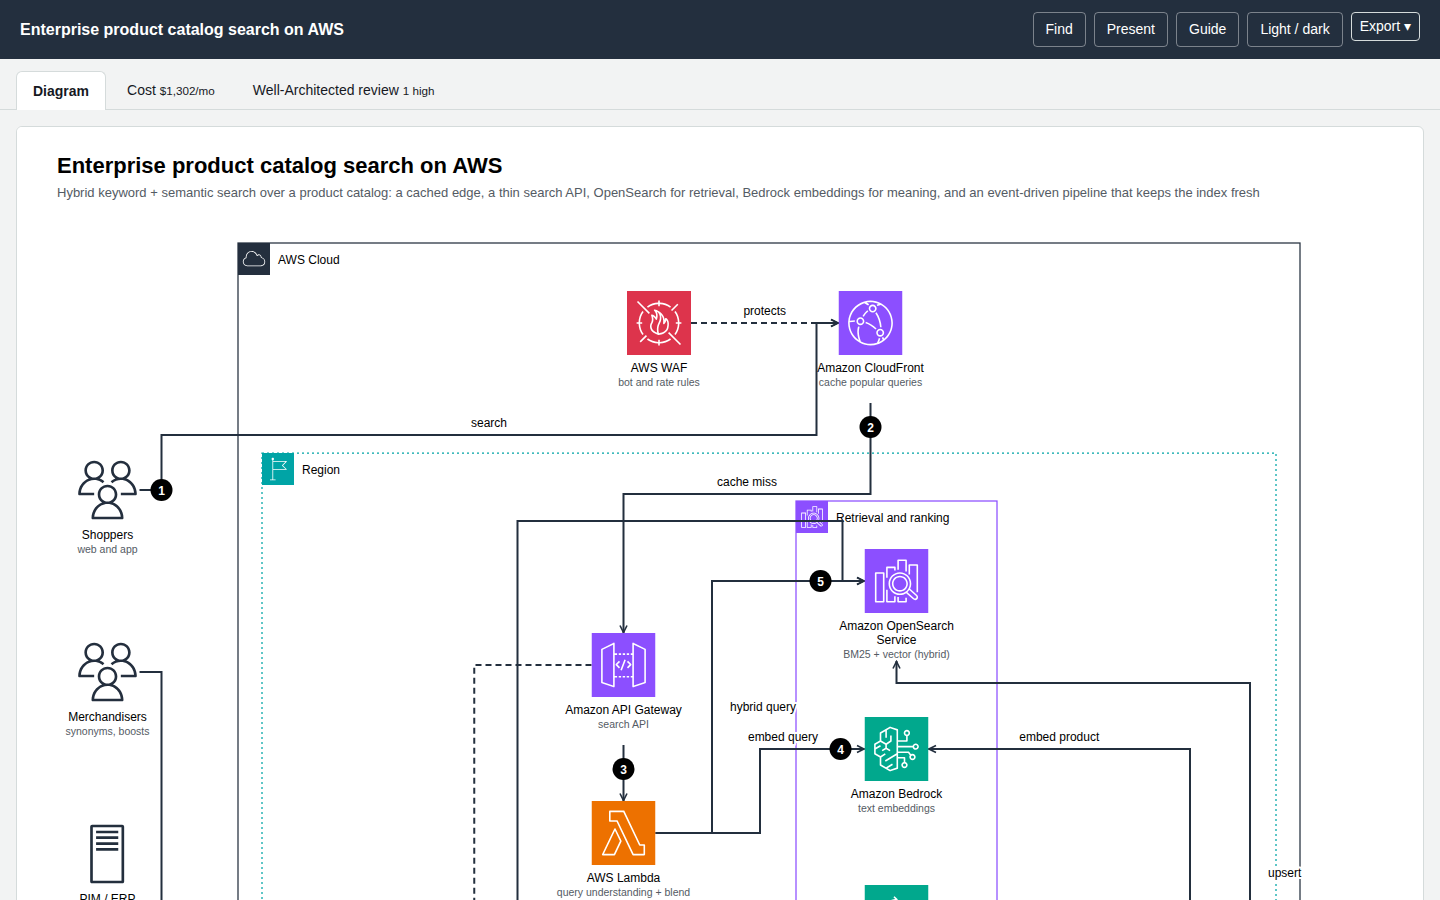Click the AWS Lambda icon
Screen dimensions: 1440x900
623,833
